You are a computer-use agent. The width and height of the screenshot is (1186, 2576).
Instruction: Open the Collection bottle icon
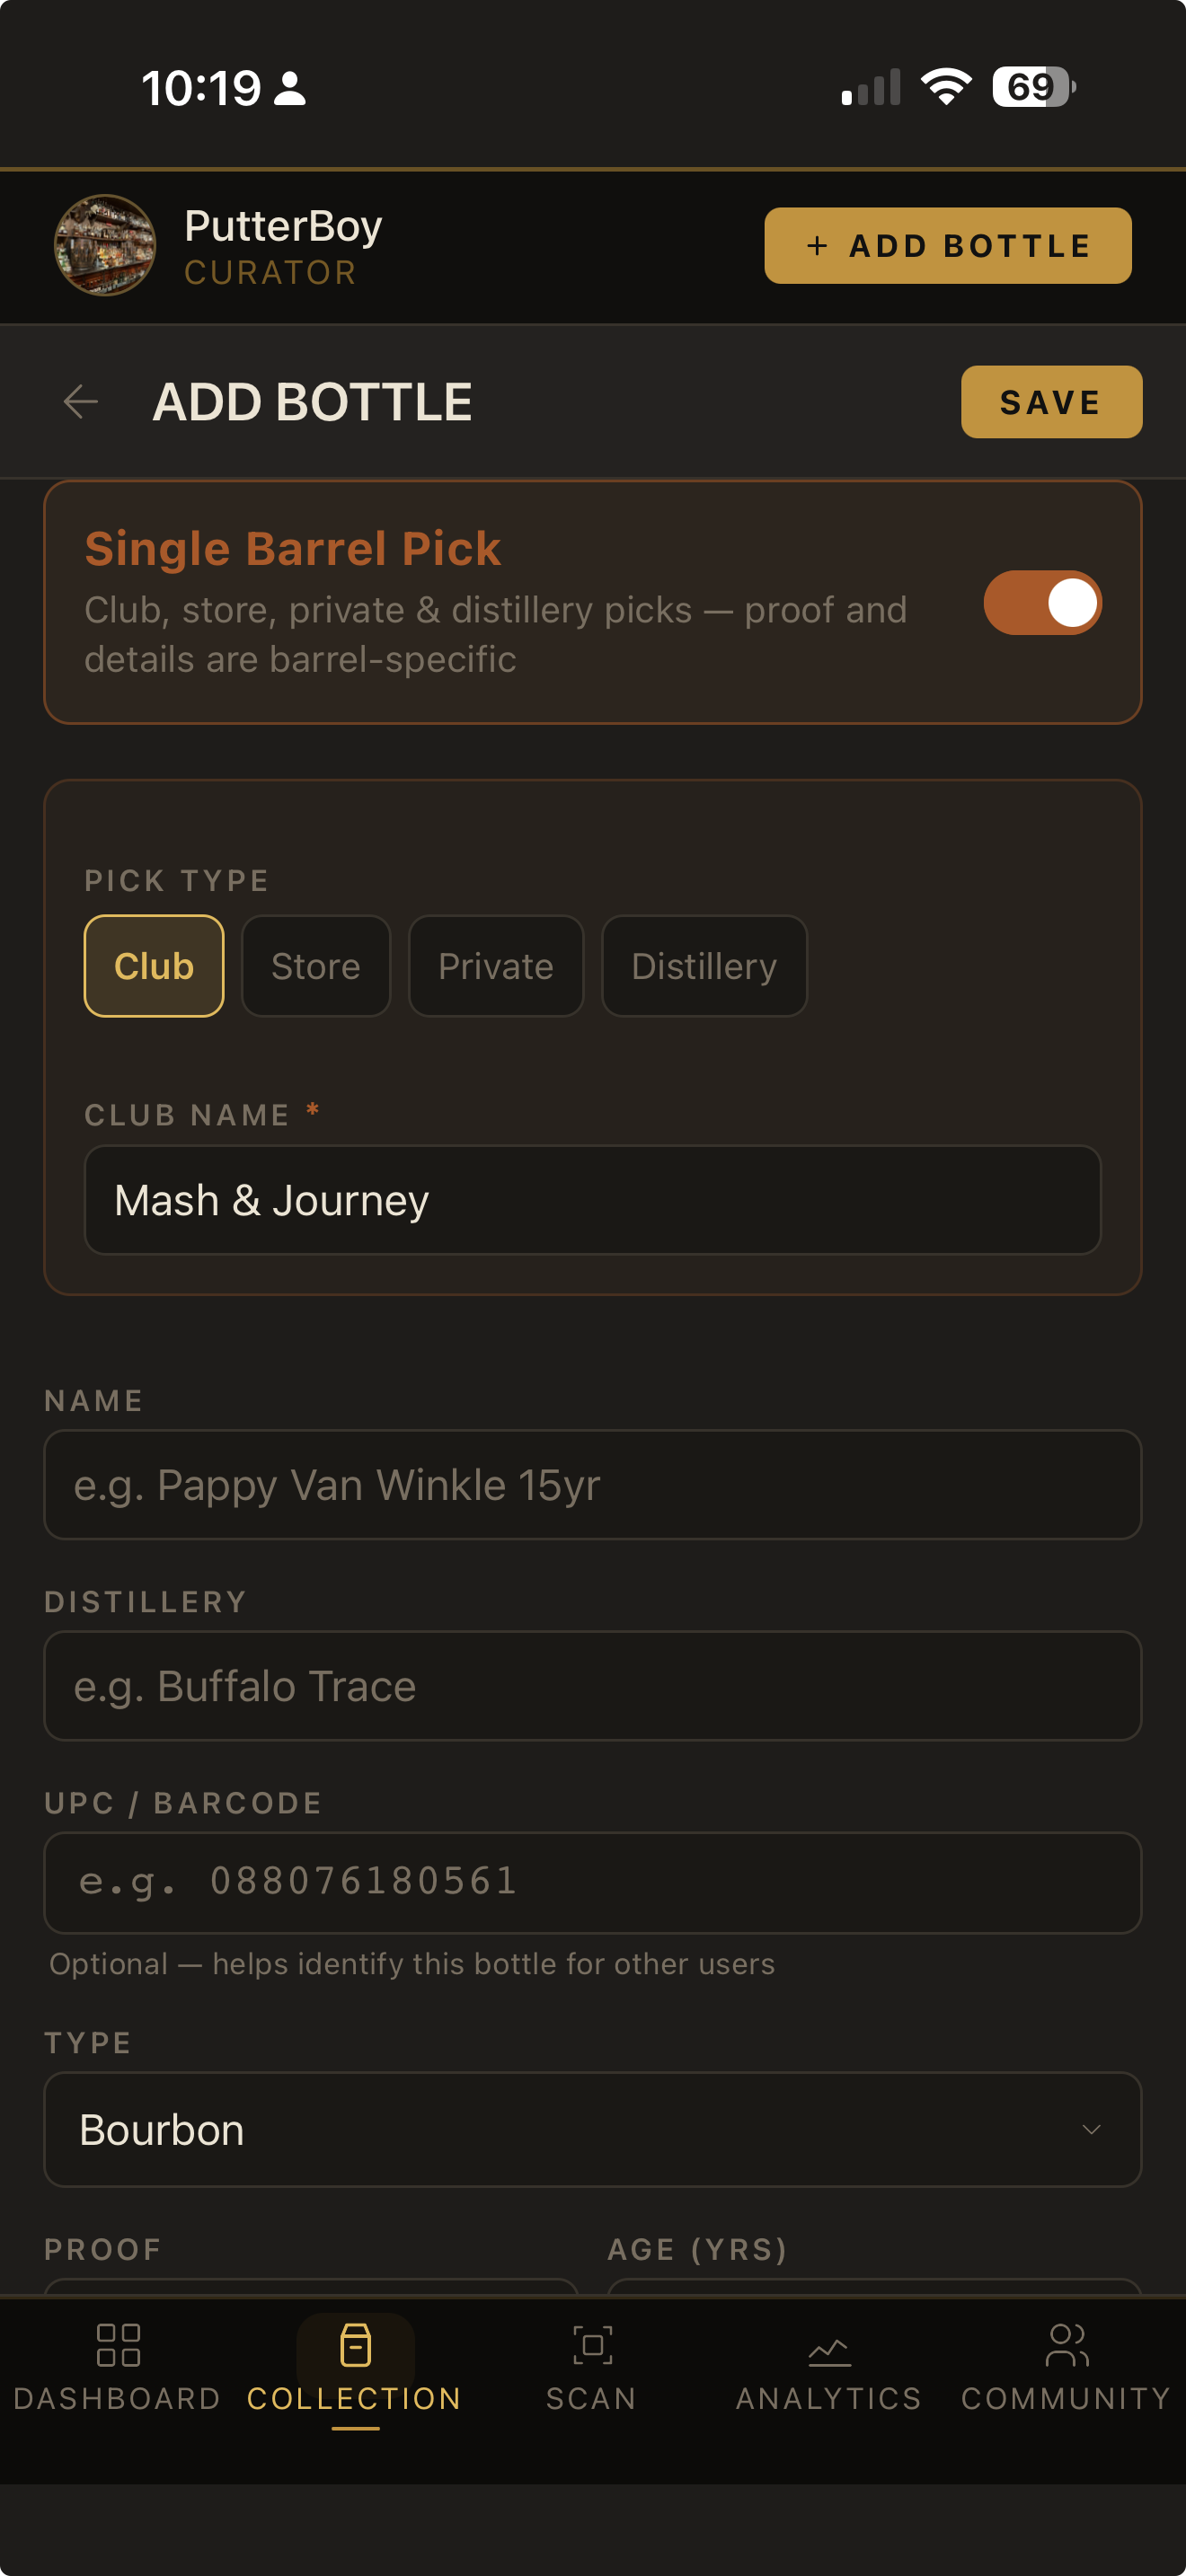tap(355, 2345)
